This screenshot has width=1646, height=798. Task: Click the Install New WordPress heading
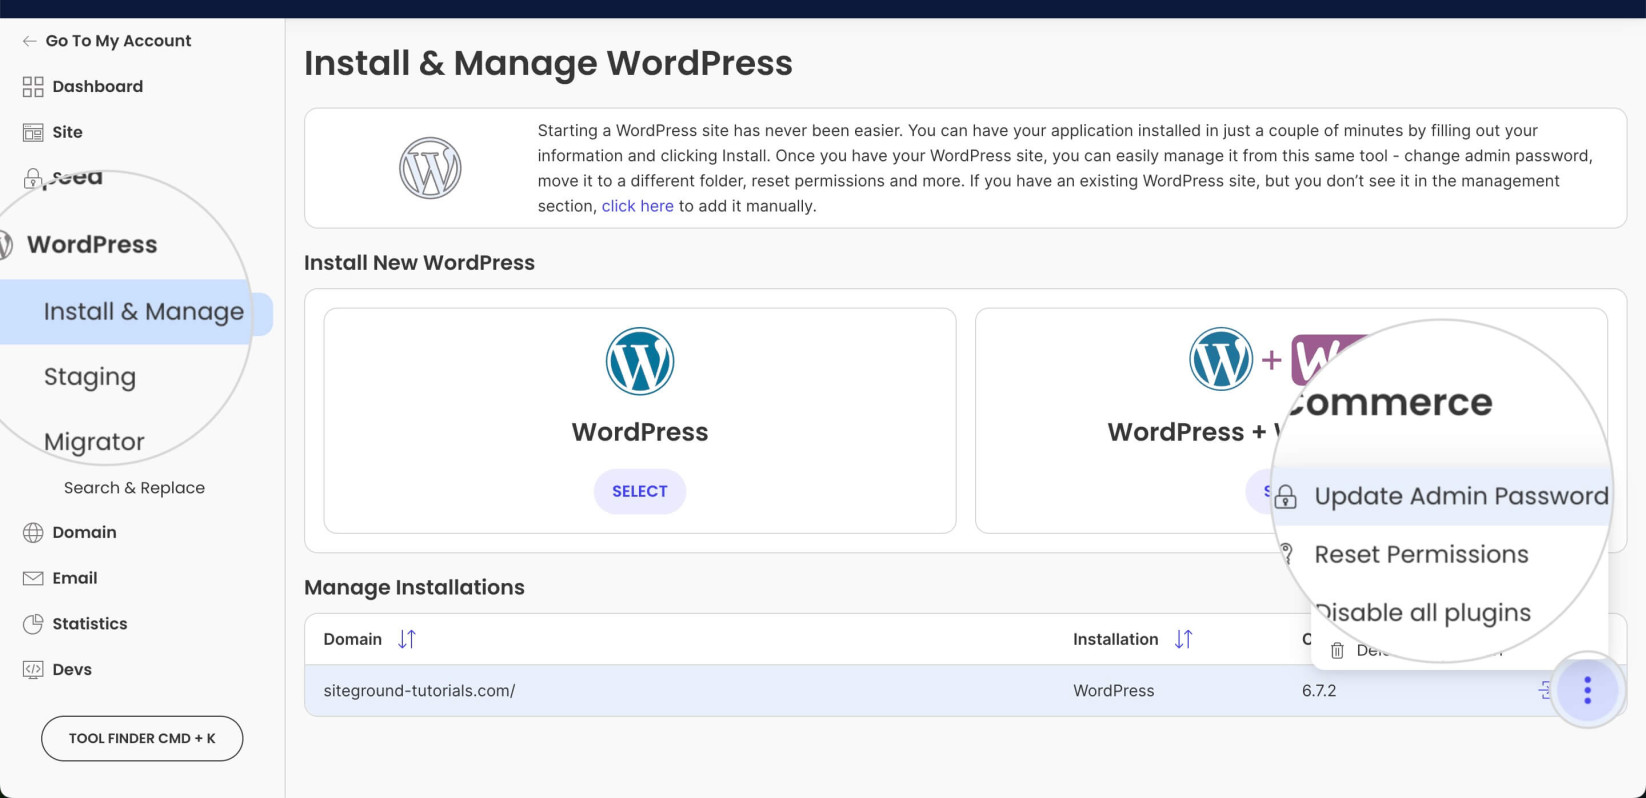(x=419, y=262)
